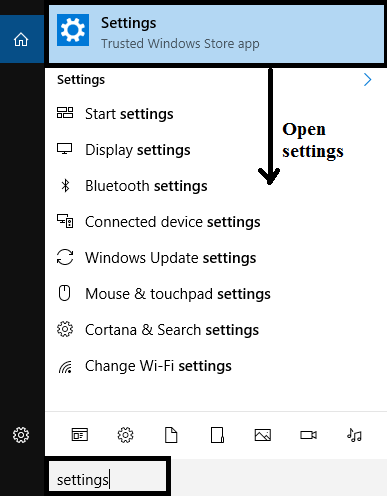Filter search results by Settings gear
This screenshot has width=387, height=496.
tap(125, 435)
